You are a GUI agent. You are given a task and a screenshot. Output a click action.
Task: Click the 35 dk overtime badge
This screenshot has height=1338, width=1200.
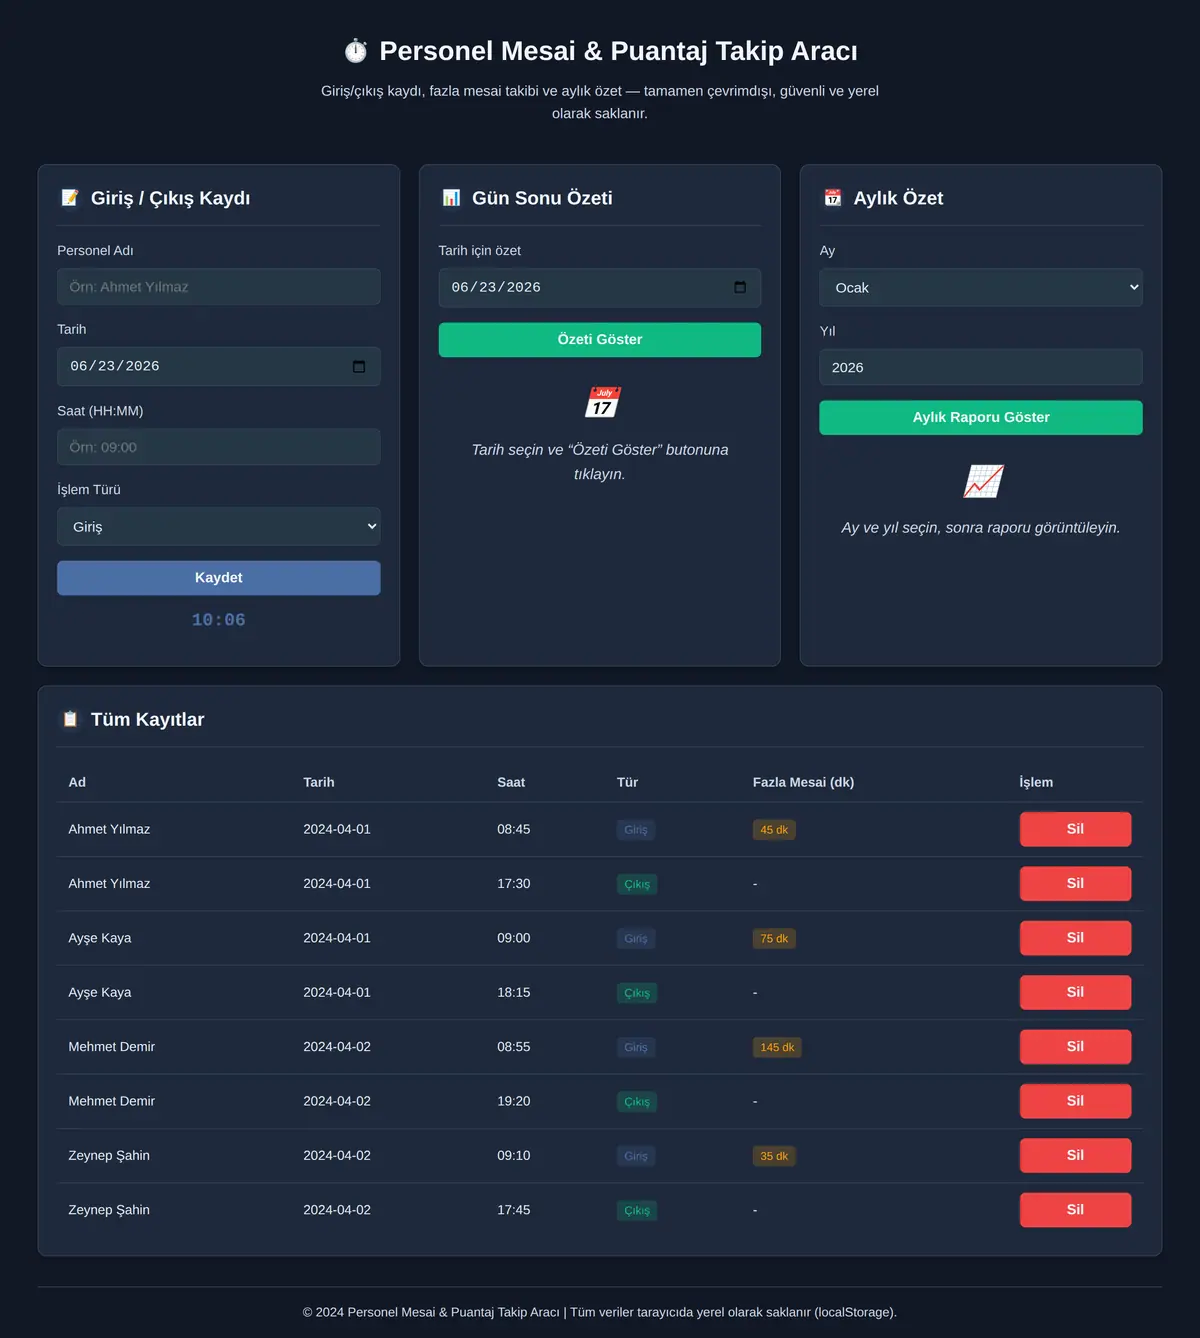(x=774, y=1156)
